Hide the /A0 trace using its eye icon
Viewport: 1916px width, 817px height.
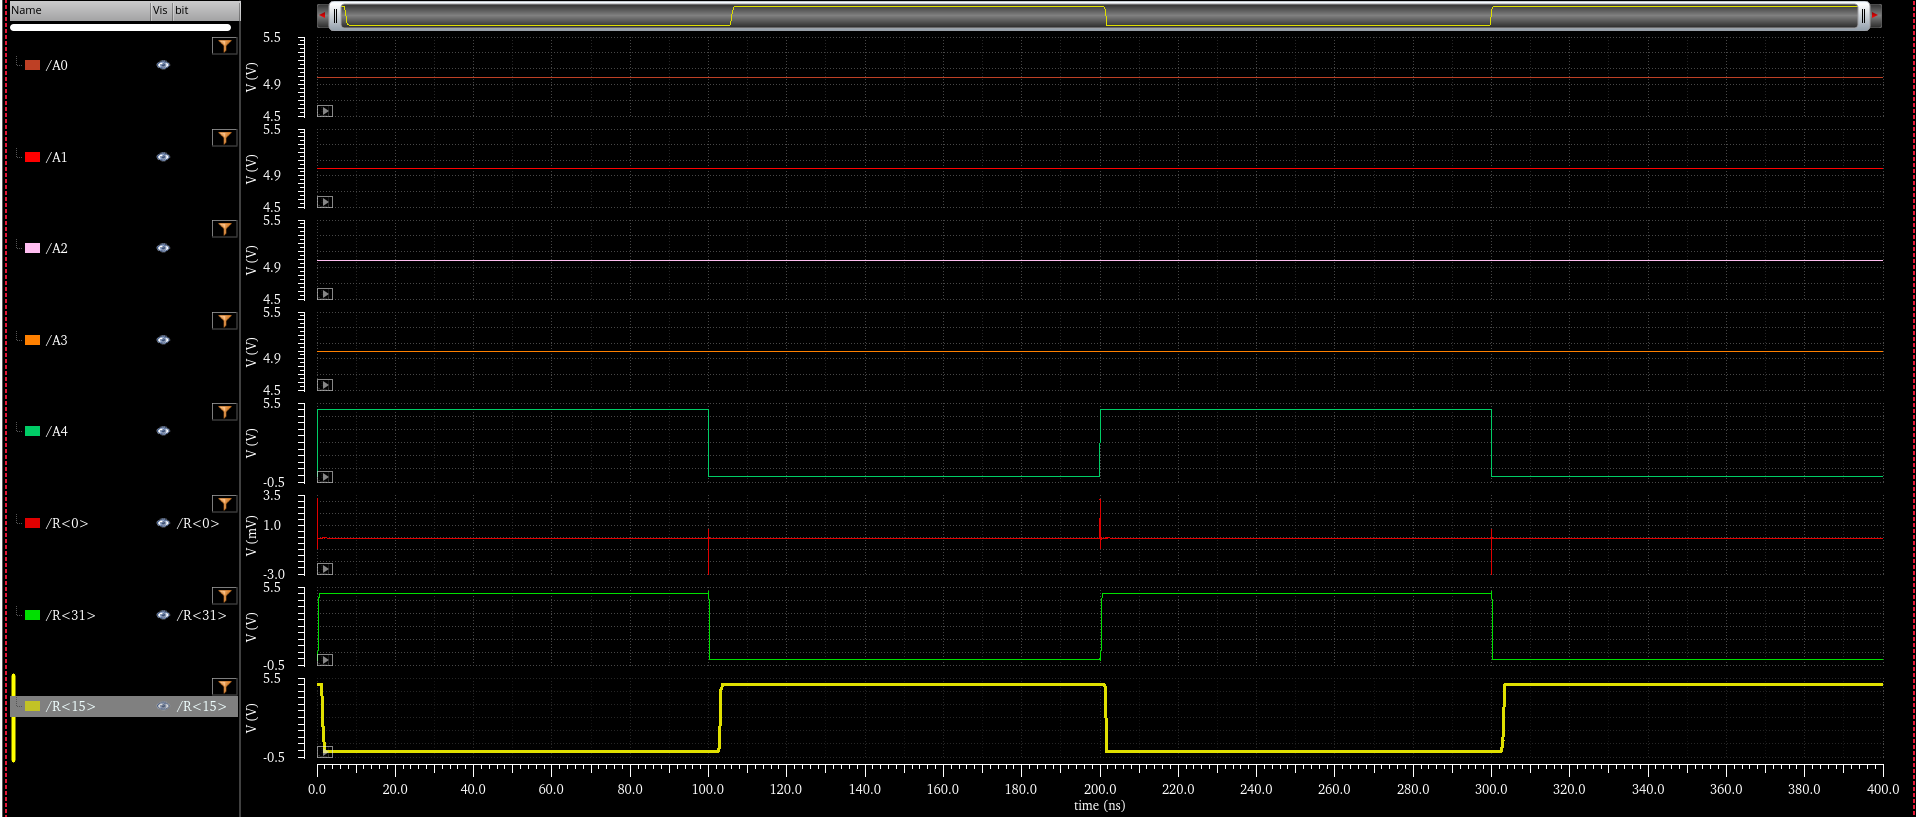pyautogui.click(x=163, y=65)
